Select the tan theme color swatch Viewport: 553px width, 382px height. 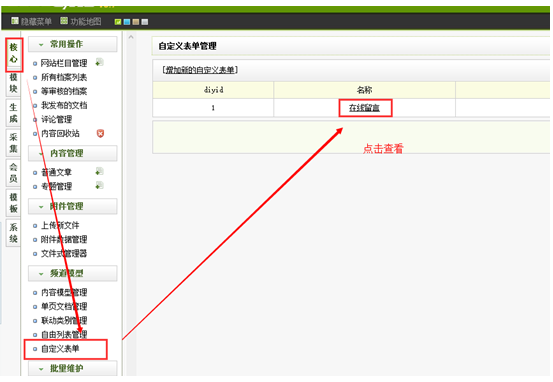click(x=136, y=22)
